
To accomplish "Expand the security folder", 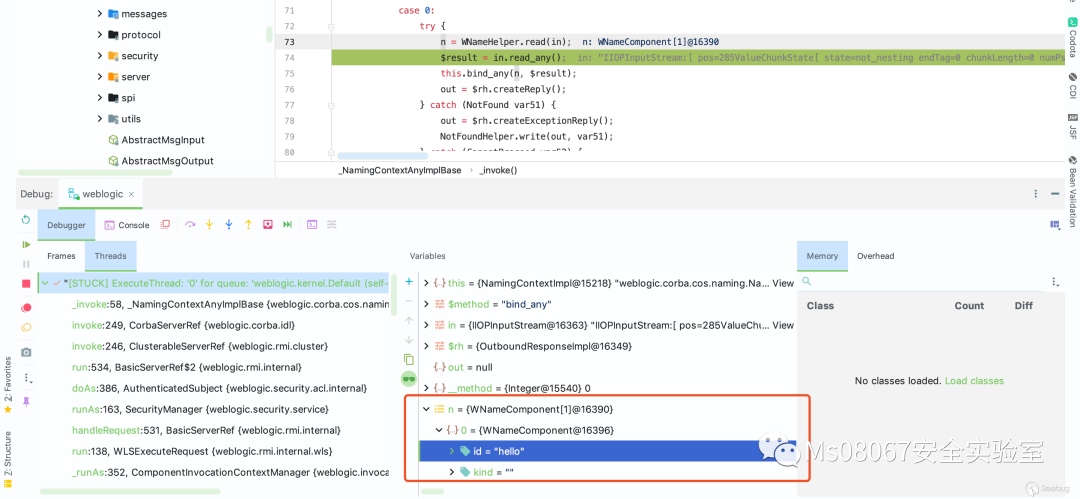I will [x=100, y=56].
